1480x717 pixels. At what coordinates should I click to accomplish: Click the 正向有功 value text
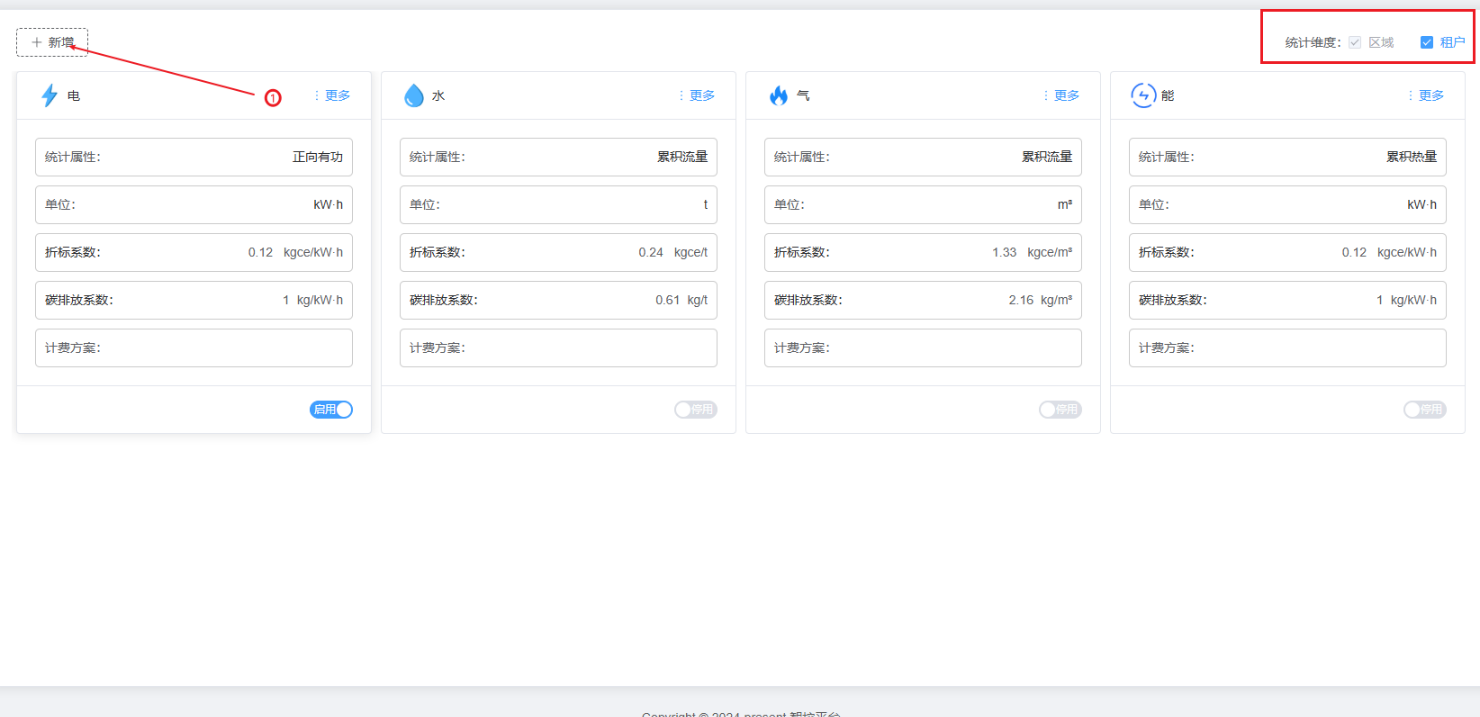click(x=317, y=157)
